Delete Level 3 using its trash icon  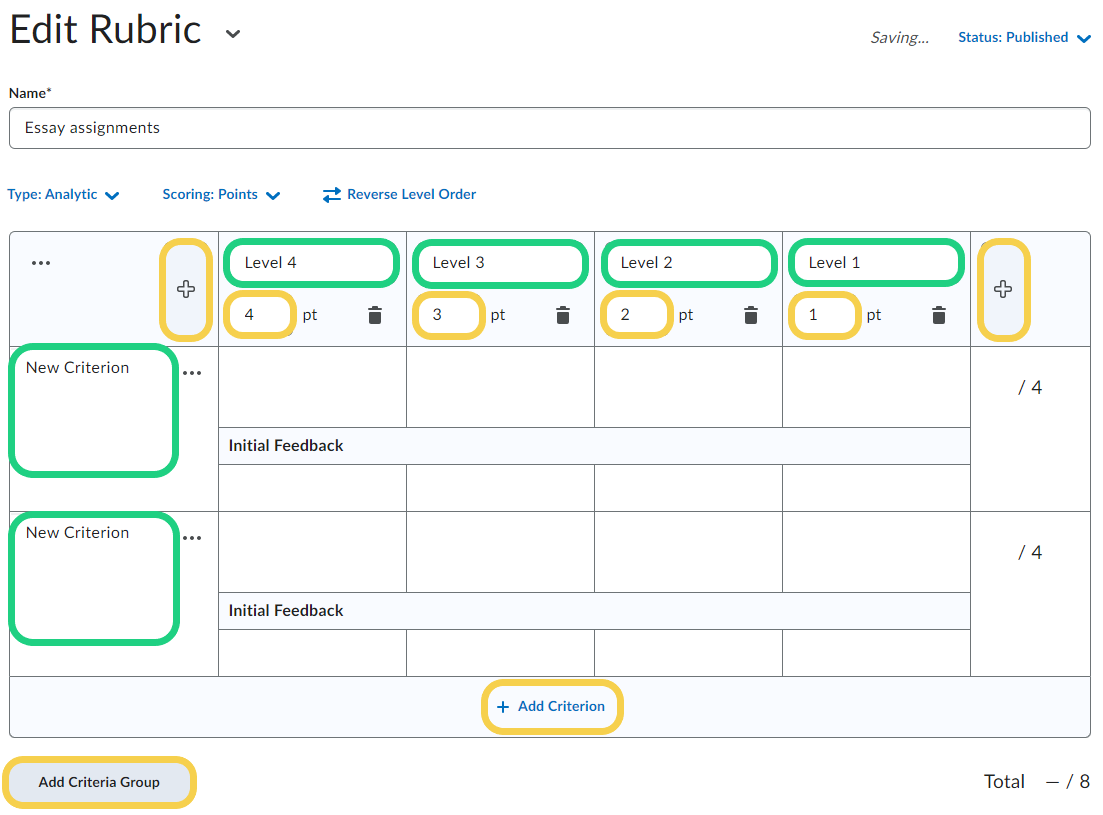click(x=563, y=315)
